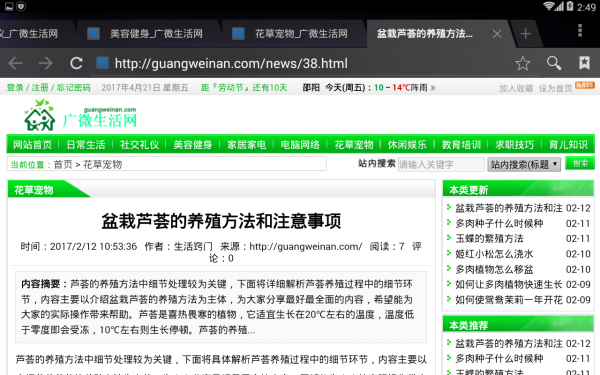
Task: Click the RSS feed icon
Action: coord(585,85)
